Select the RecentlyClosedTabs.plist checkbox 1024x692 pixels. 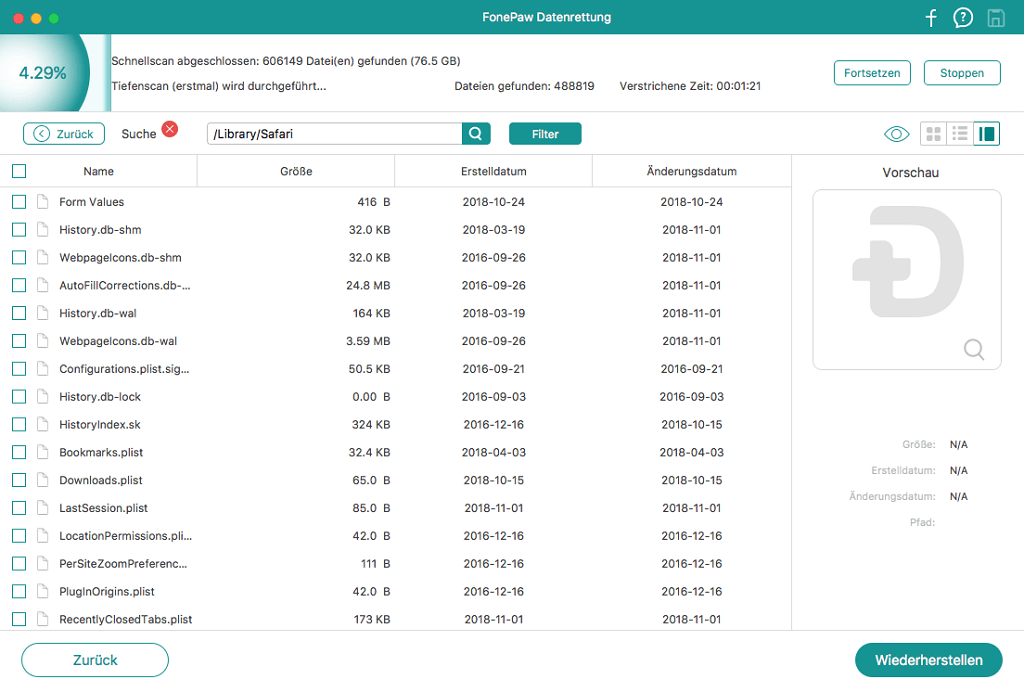pyautogui.click(x=19, y=619)
